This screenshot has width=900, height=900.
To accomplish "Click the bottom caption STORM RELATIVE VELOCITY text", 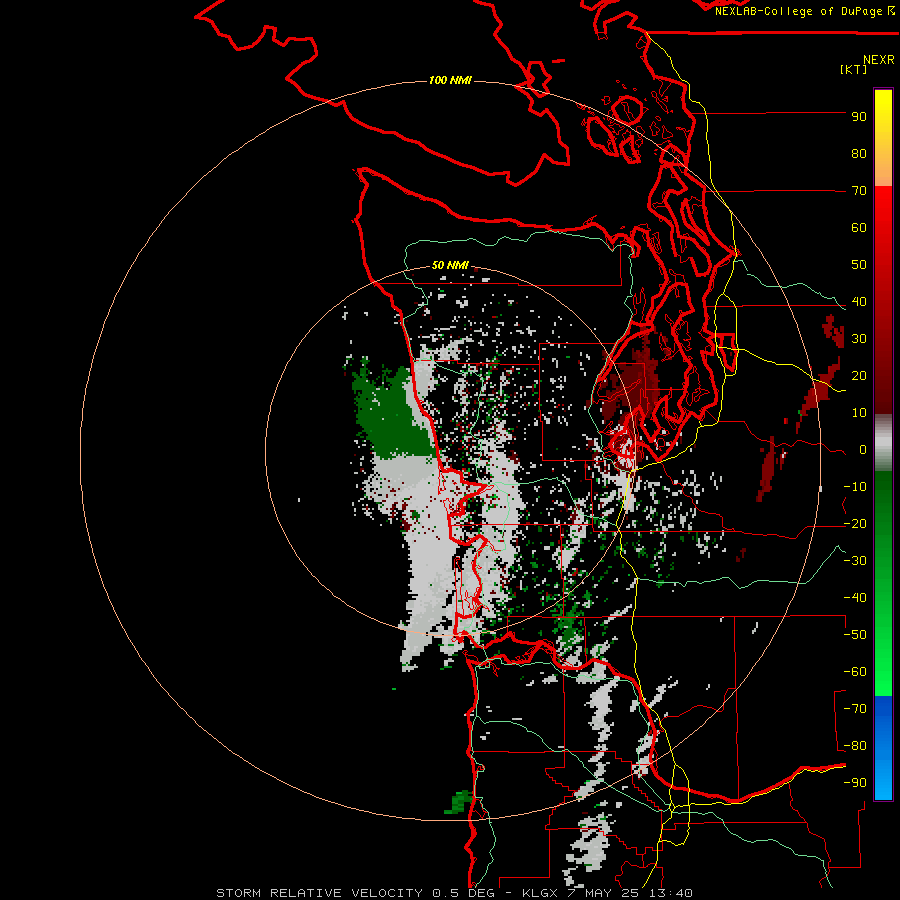I will 320,893.
